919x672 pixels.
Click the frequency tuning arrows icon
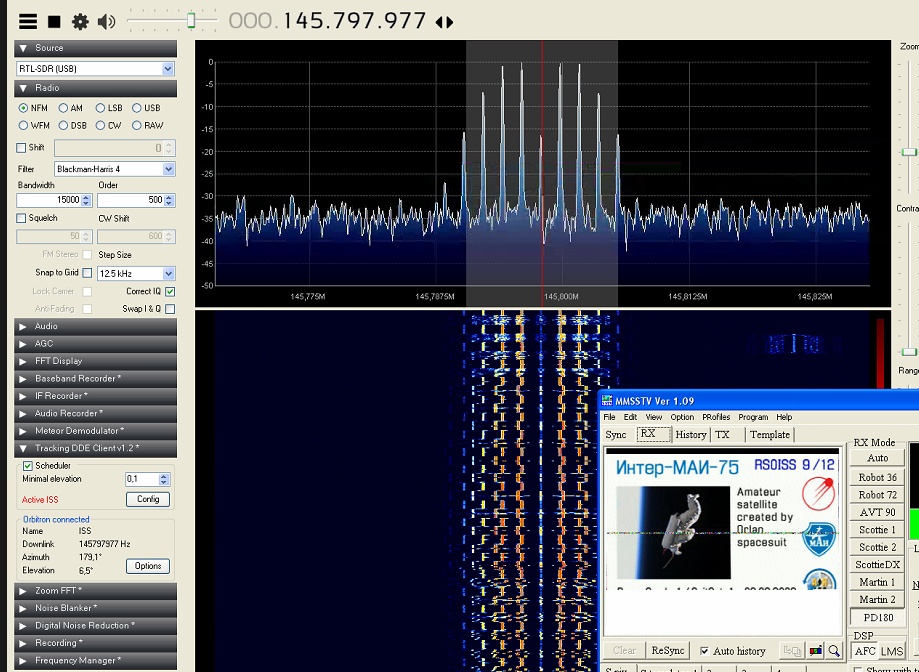(444, 22)
